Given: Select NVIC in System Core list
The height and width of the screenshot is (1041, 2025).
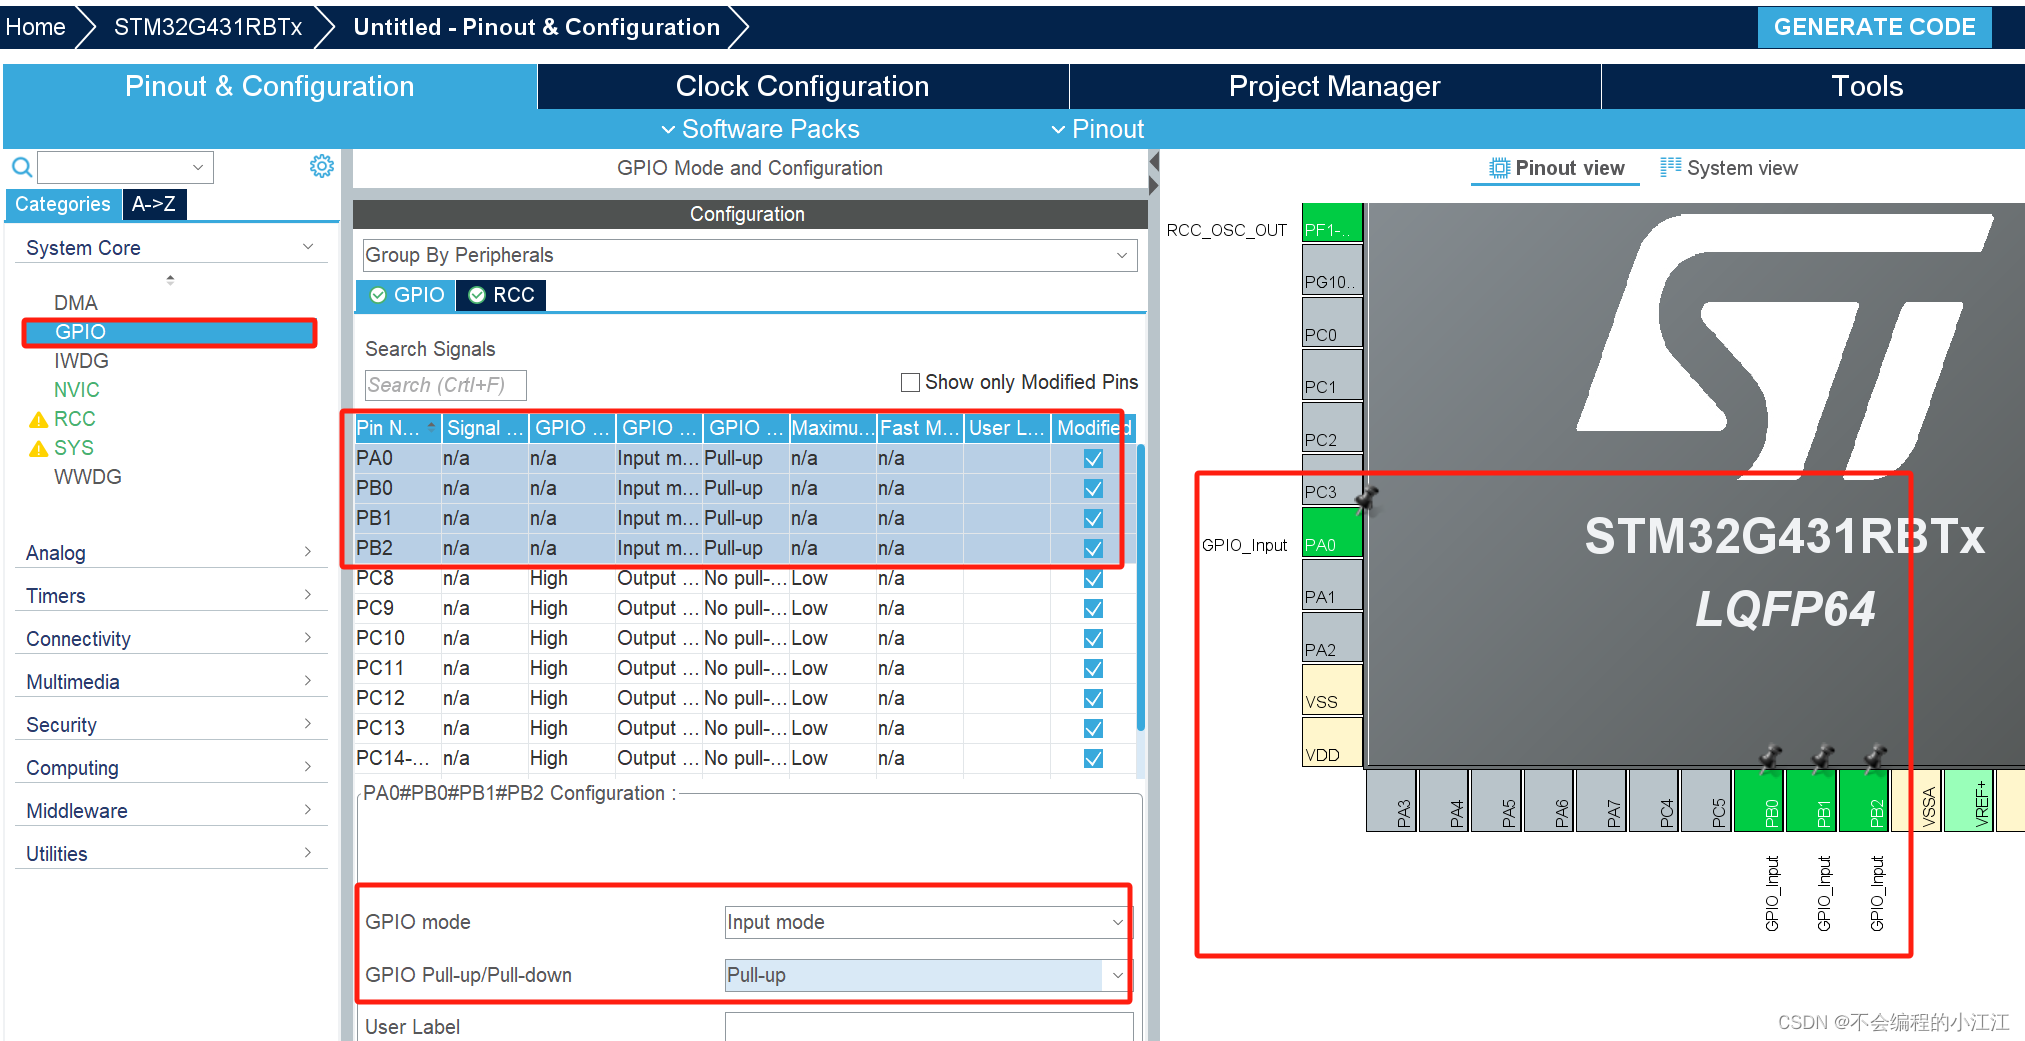Looking at the screenshot, I should [x=77, y=390].
